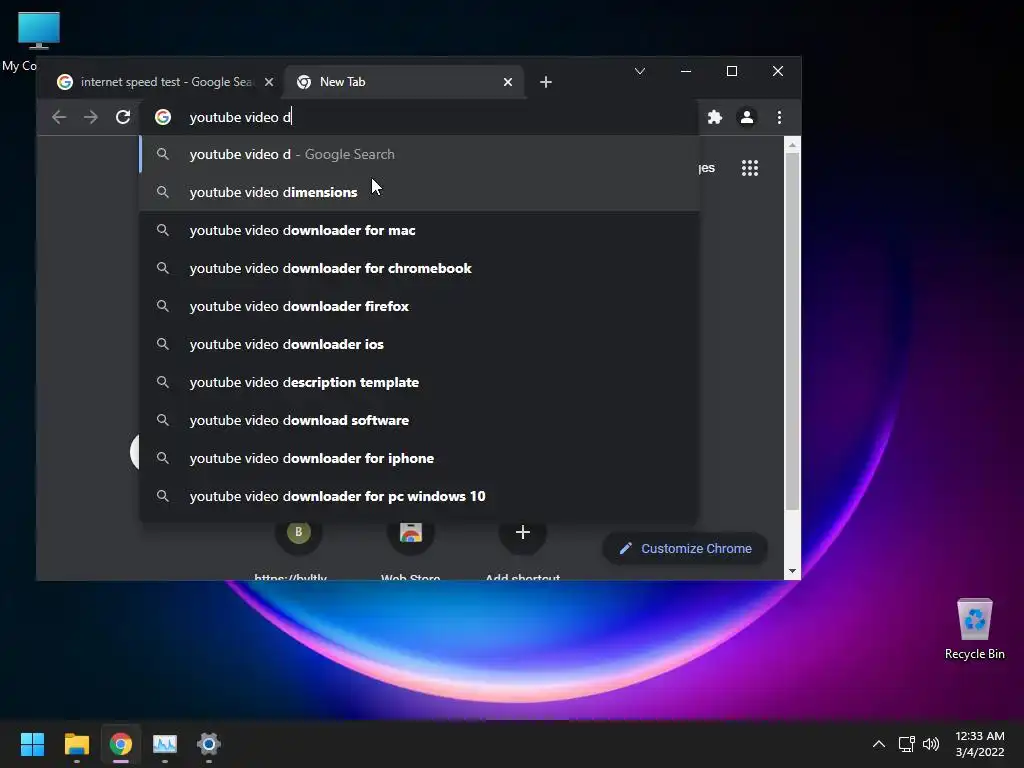The image size is (1024, 768).
Task: Select 'youtube video dimensions' suggestion
Action: [x=419, y=192]
